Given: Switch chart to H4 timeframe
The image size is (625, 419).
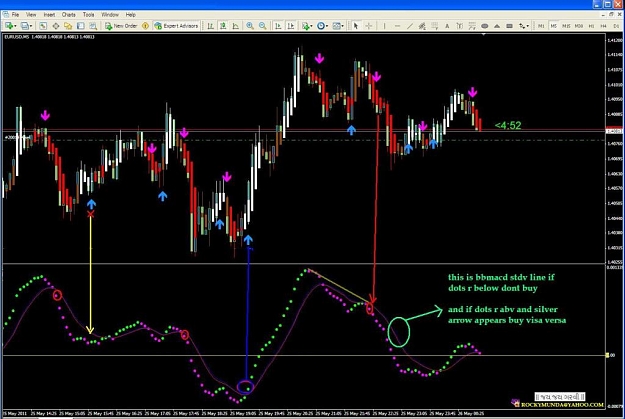Looking at the screenshot, I should coord(603,26).
